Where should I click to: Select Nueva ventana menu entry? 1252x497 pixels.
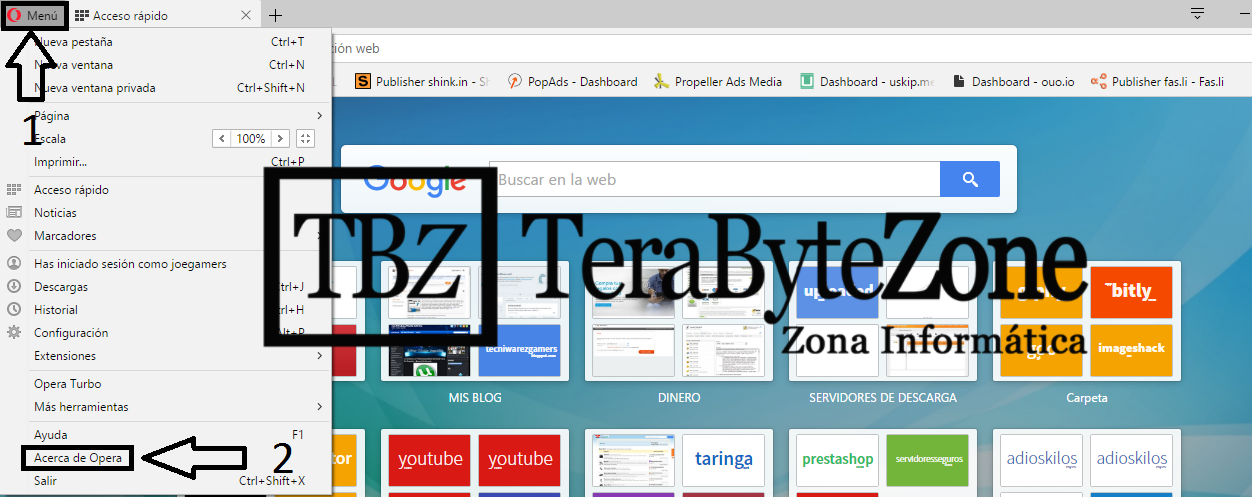coord(167,65)
